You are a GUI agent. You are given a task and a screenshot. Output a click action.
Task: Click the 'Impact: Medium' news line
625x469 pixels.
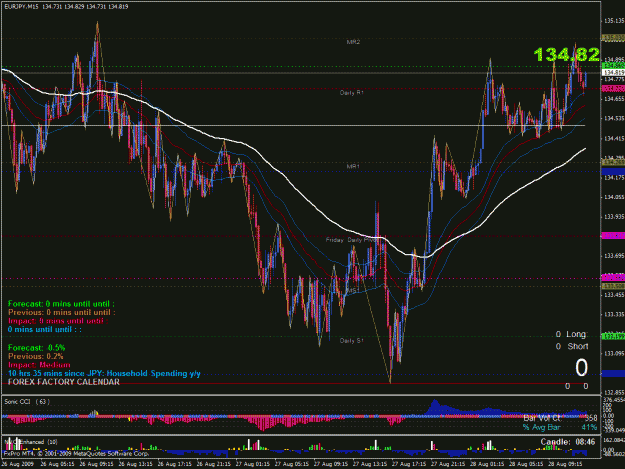[39, 365]
